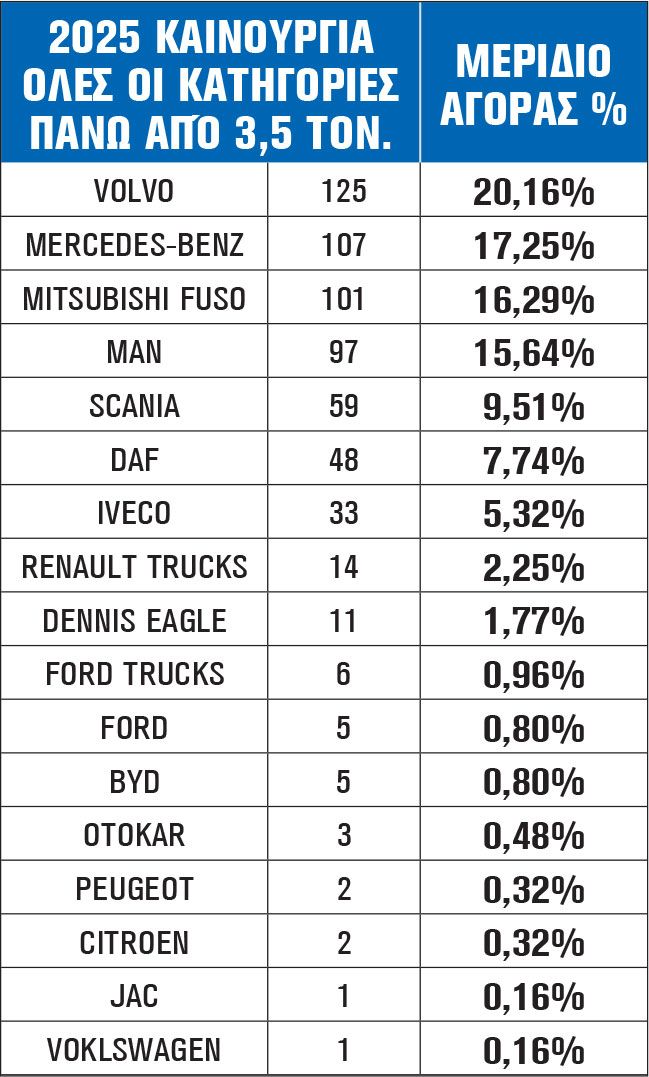
Task: Click the MITSUBISHI FUSO brand name
Action: pos(134,299)
